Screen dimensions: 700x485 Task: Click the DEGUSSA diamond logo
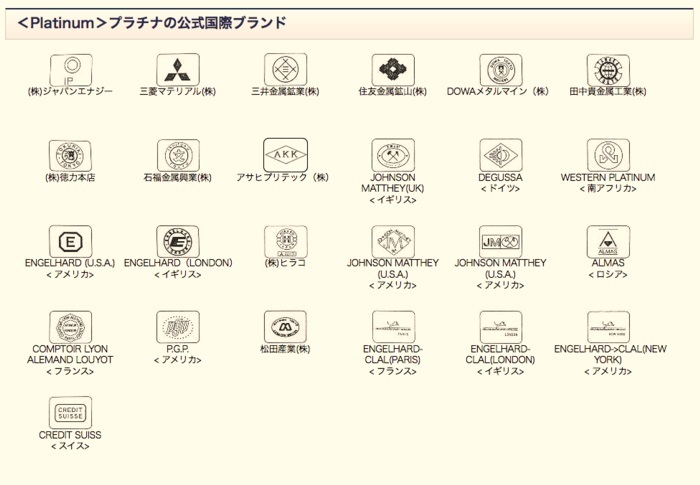[x=501, y=155]
